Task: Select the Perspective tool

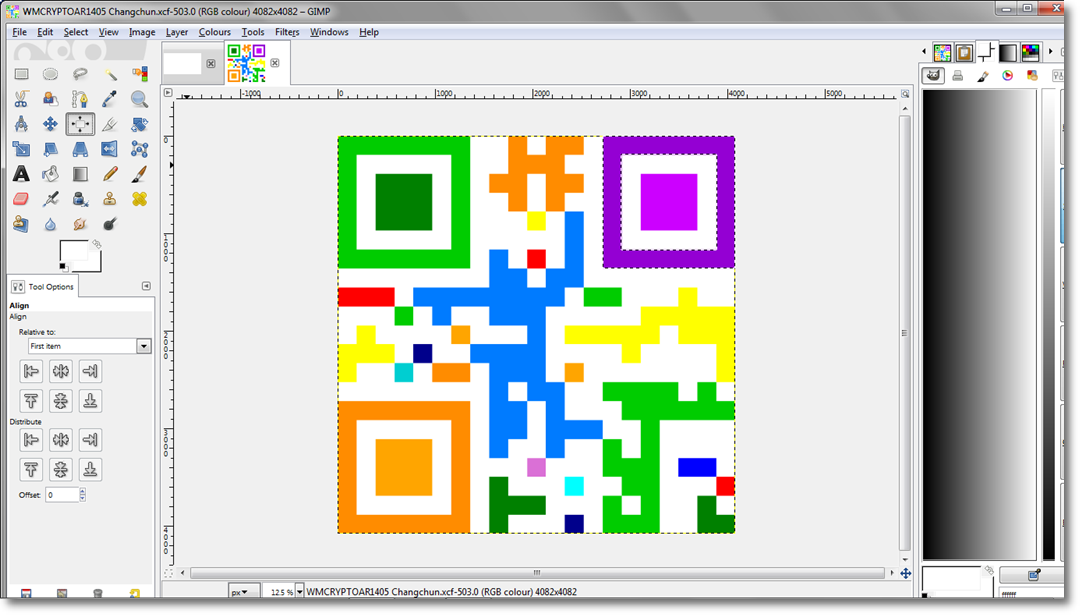Action: point(80,149)
